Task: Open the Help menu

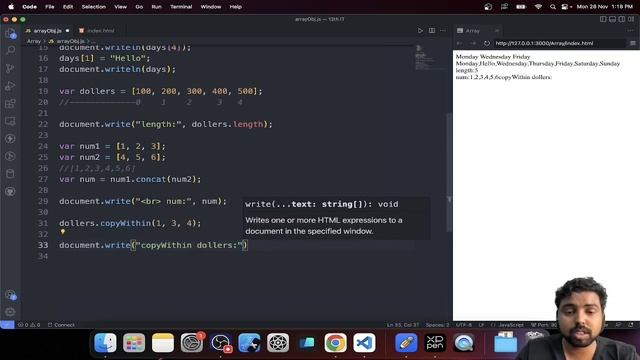Action: [236, 7]
